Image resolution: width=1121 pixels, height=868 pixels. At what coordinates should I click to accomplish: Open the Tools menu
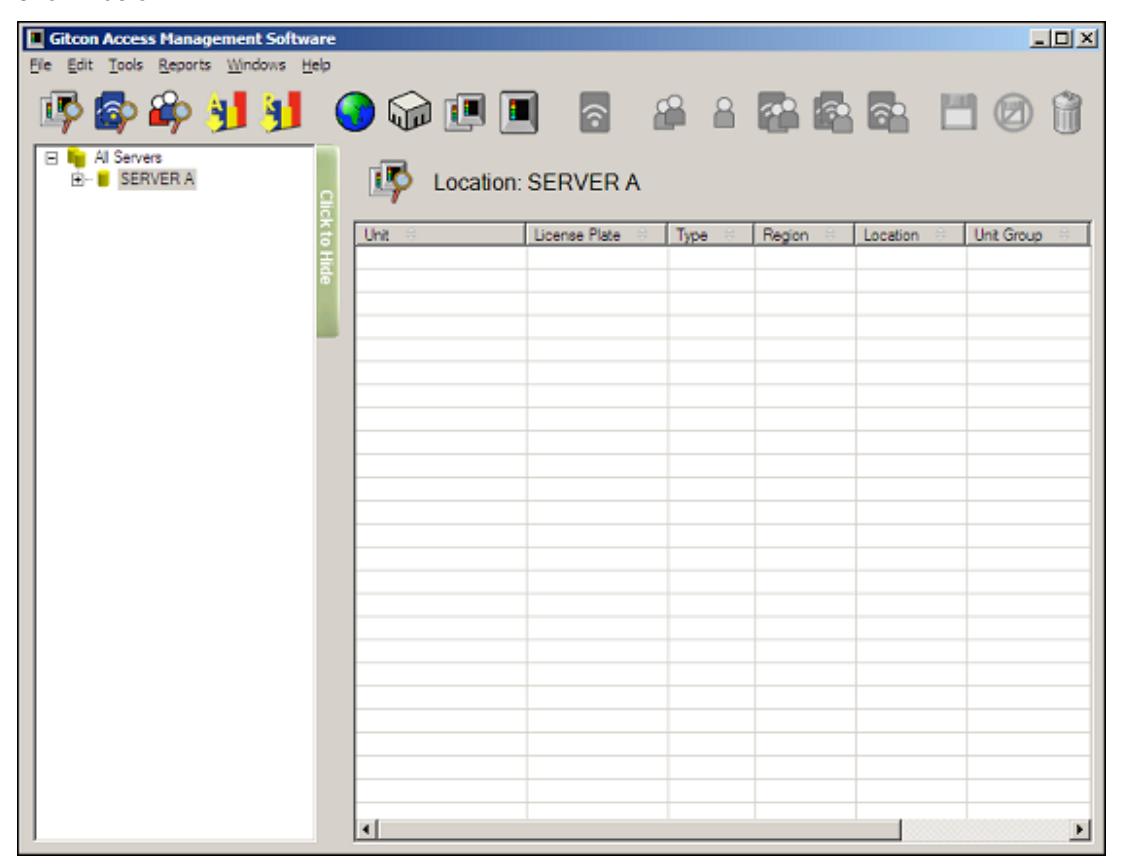[x=126, y=65]
